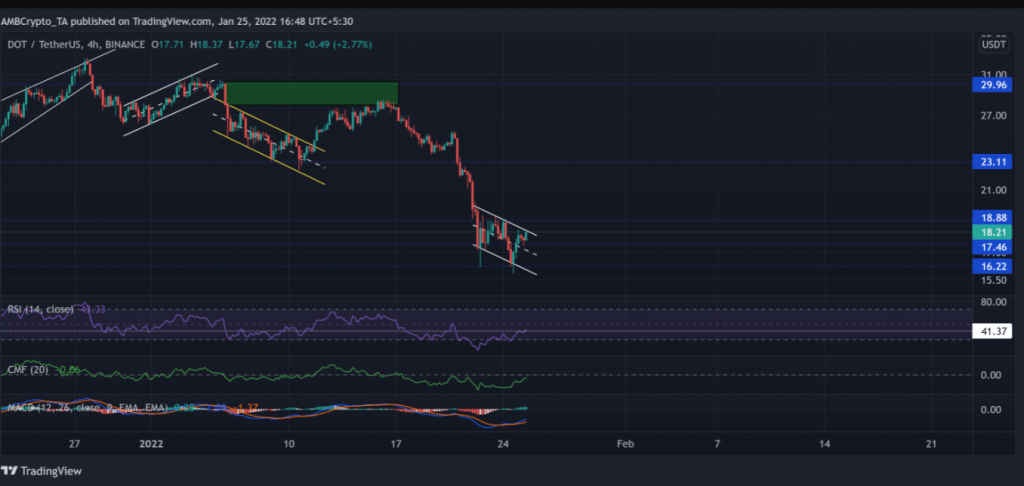
Task: Click the CMF value -0.06 in legend
Action: 67,370
